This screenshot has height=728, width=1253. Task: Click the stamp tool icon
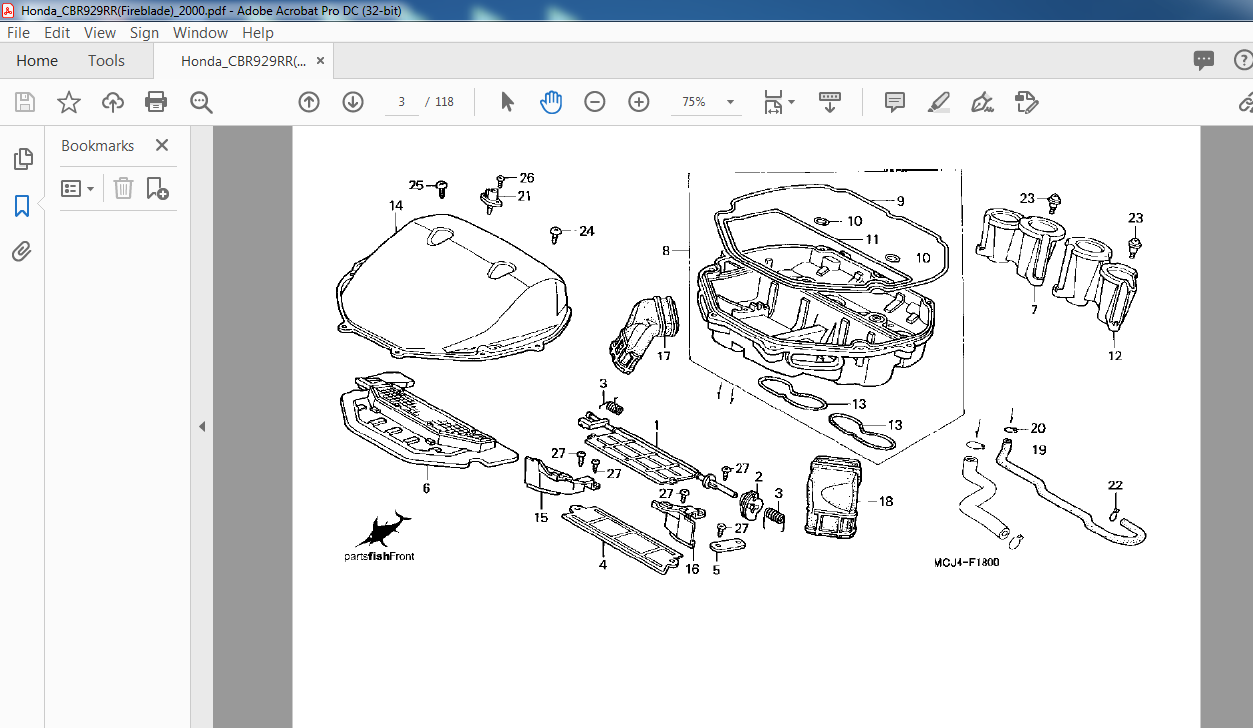[x=1026, y=102]
